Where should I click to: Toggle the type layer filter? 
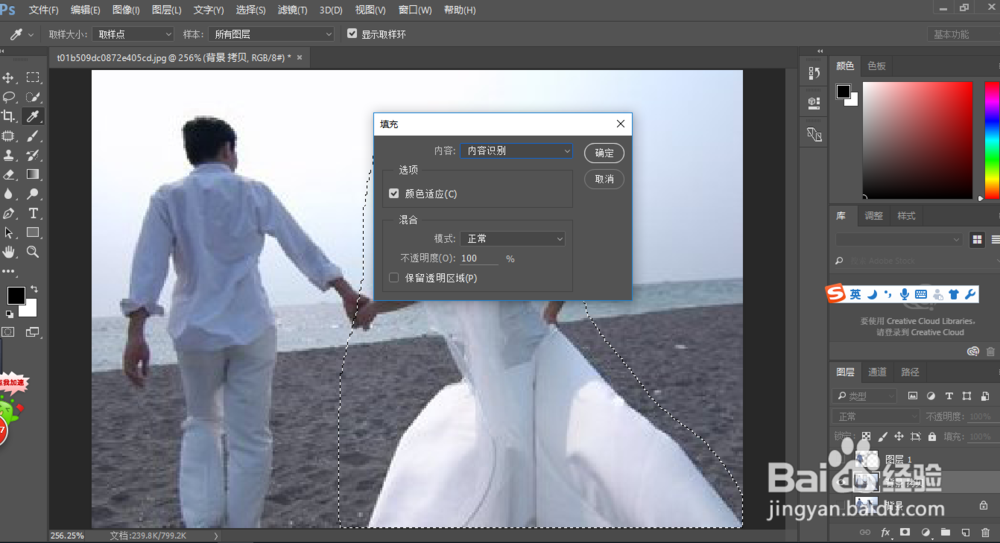[949, 396]
